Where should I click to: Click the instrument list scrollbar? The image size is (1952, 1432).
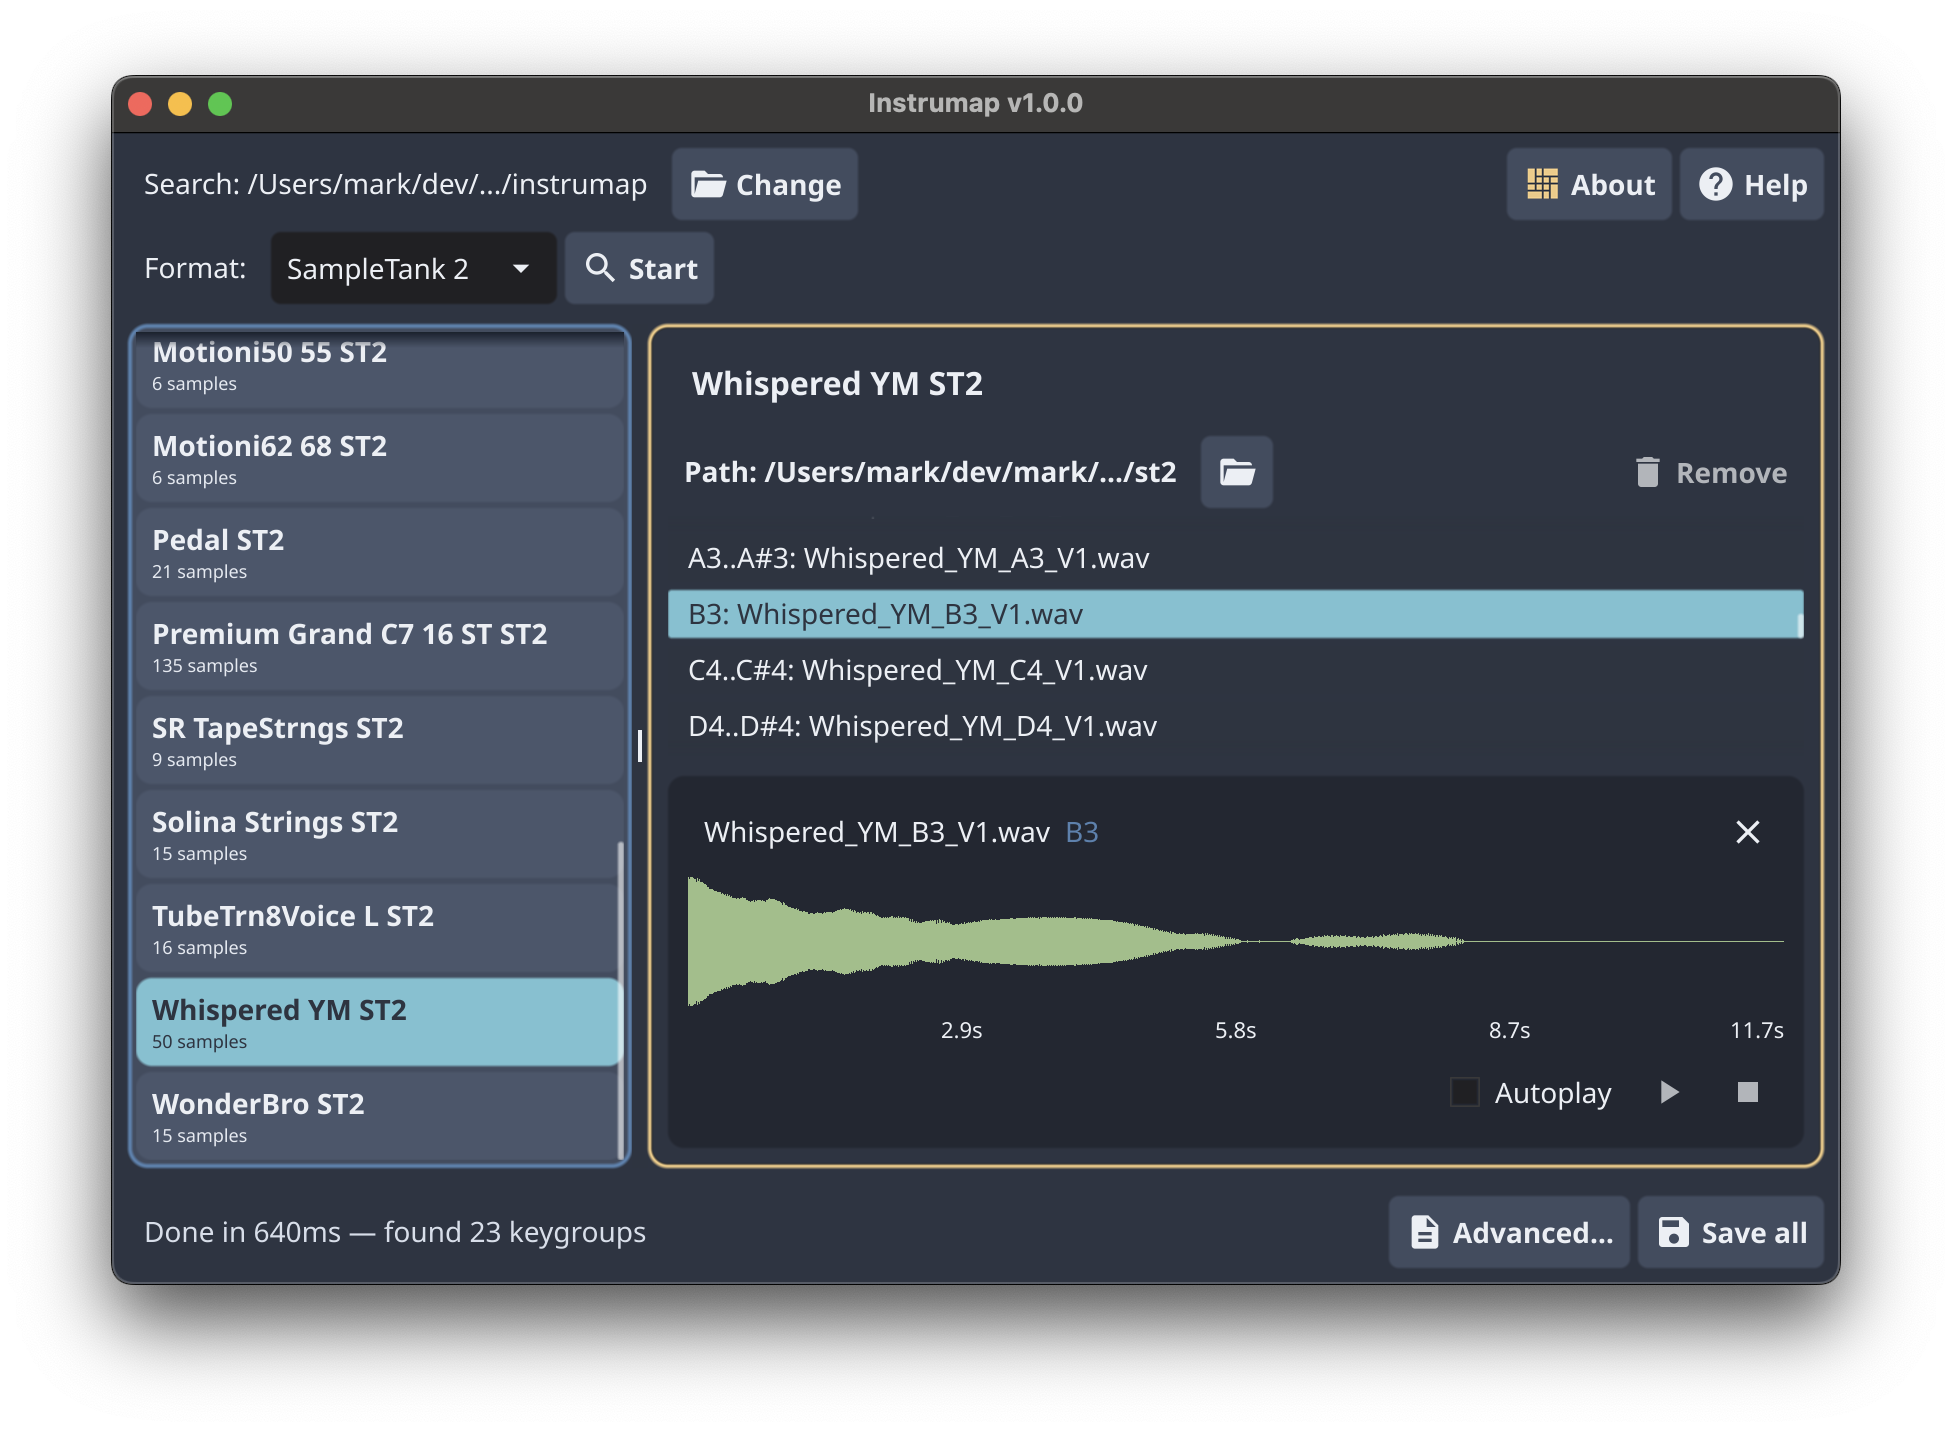click(x=621, y=1000)
